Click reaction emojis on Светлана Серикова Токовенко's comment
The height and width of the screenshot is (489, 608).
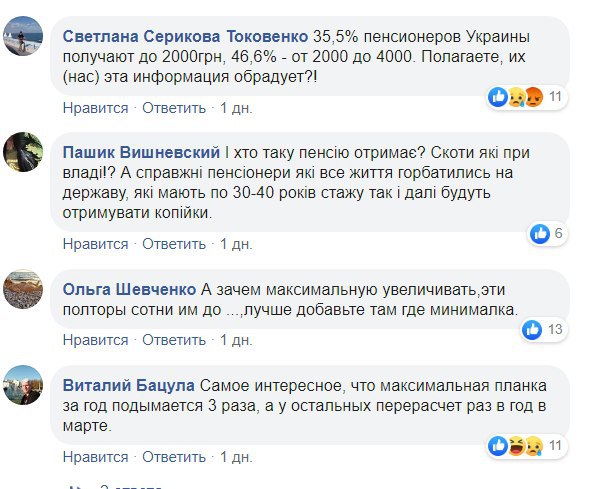(515, 97)
